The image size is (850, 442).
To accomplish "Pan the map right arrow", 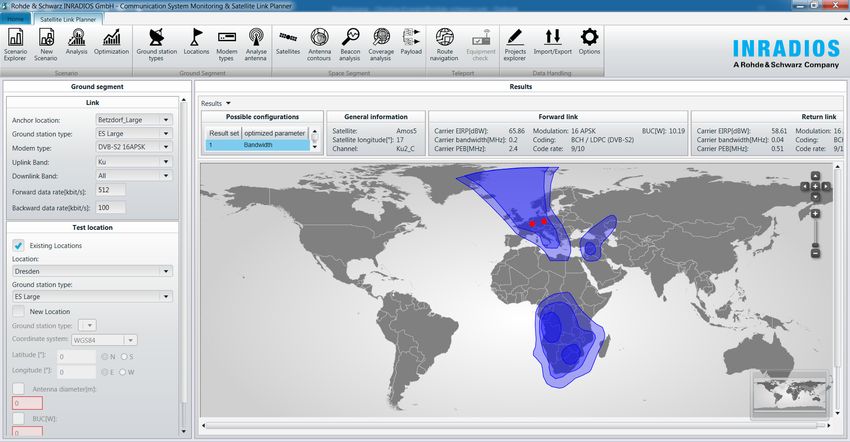I will click(x=826, y=187).
